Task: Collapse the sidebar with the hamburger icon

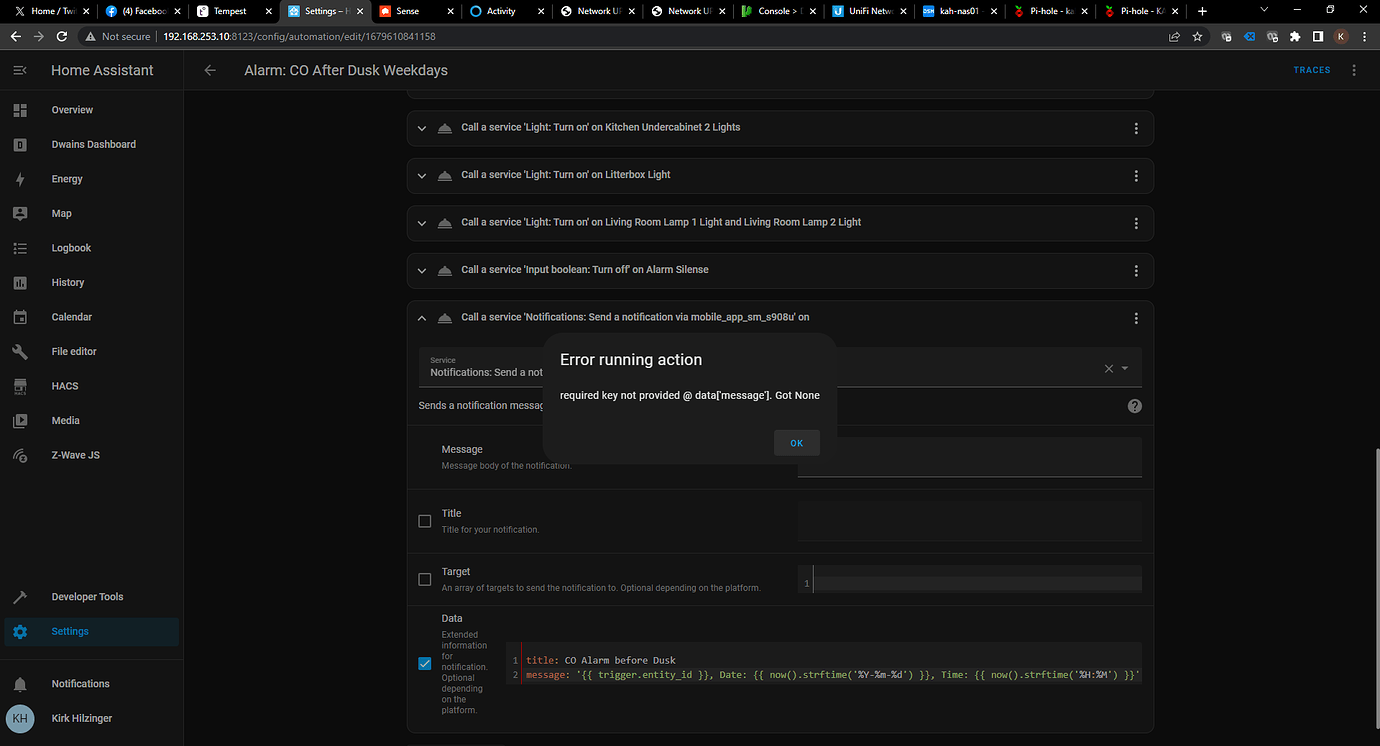Action: click(20, 69)
